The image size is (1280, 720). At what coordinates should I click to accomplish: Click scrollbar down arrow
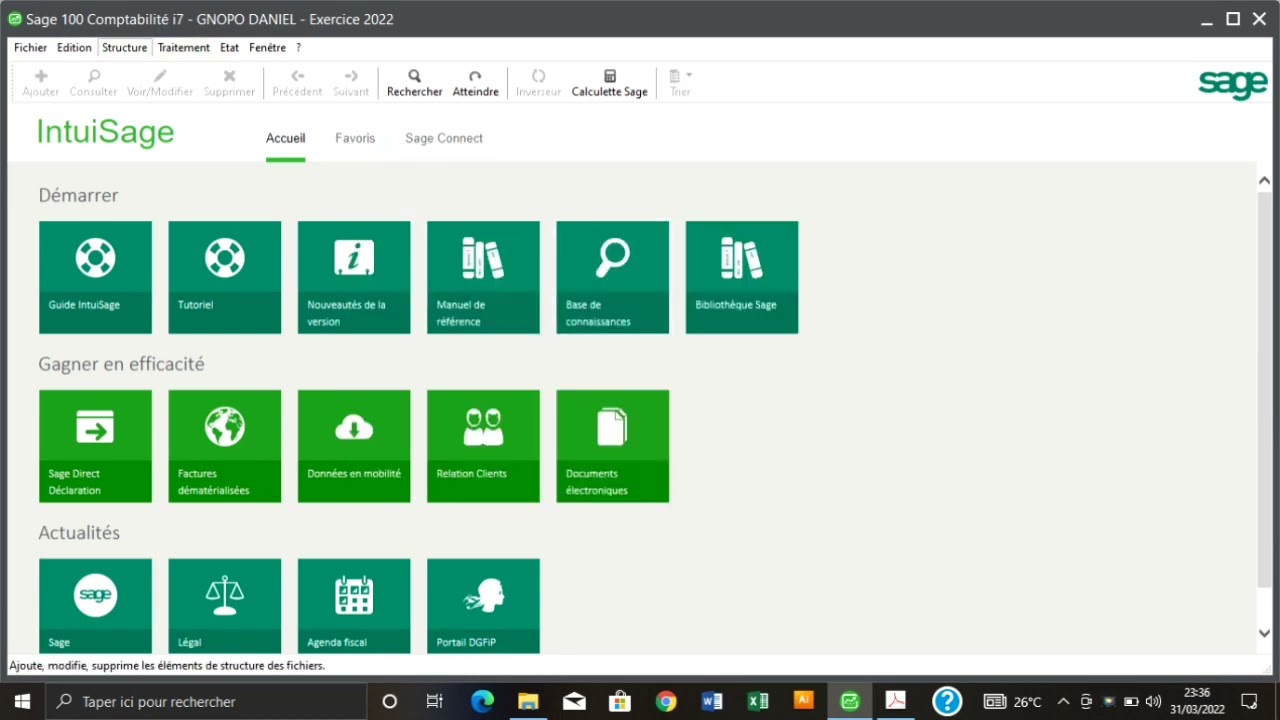[1264, 632]
